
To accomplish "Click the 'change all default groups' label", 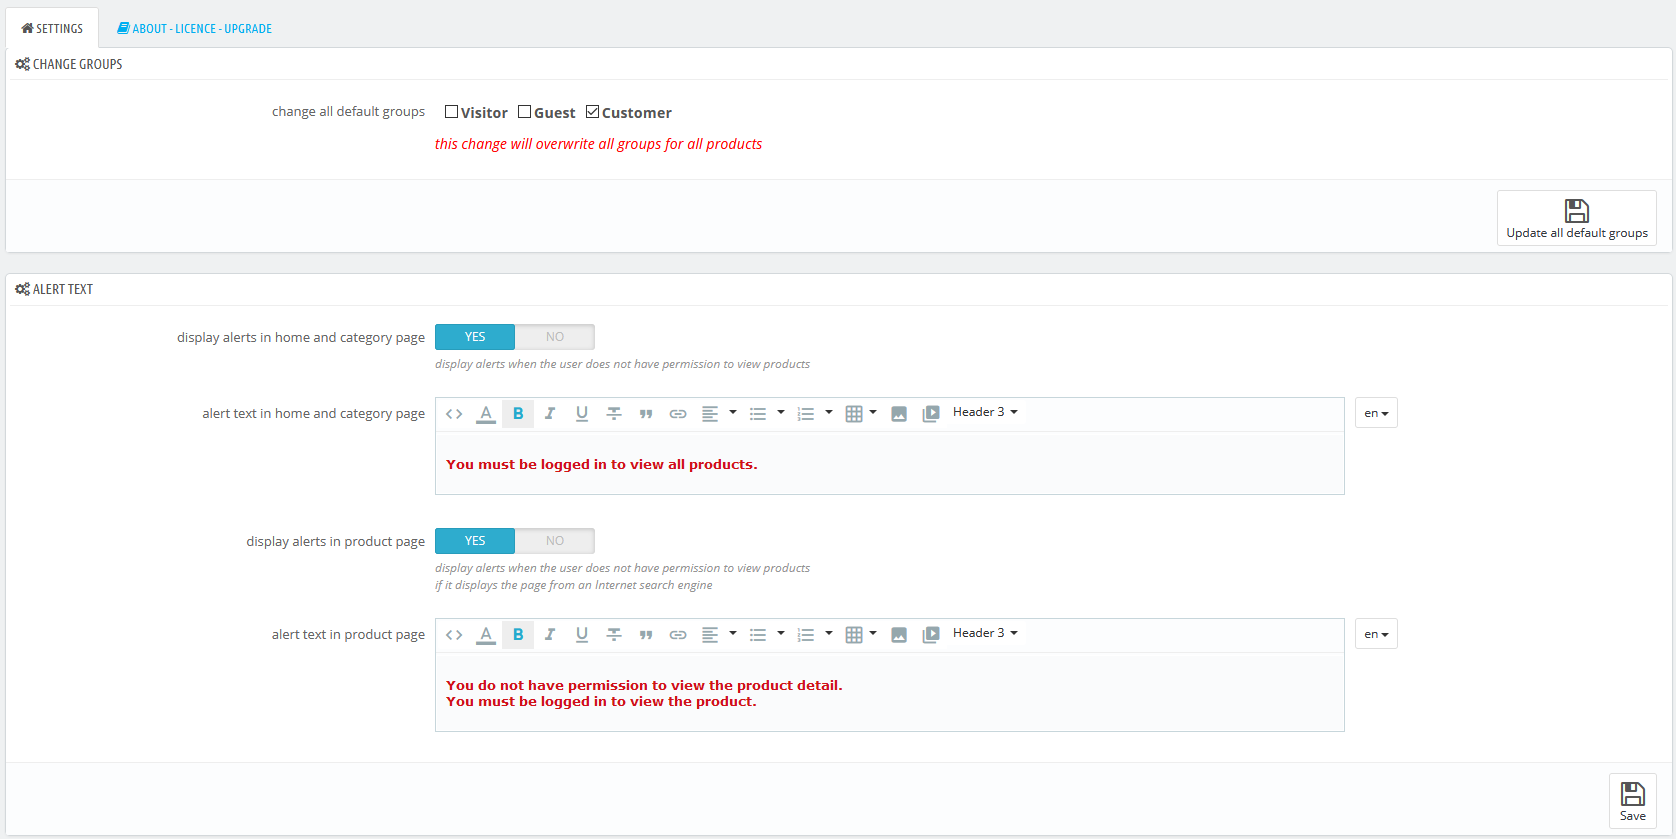I will point(348,111).
